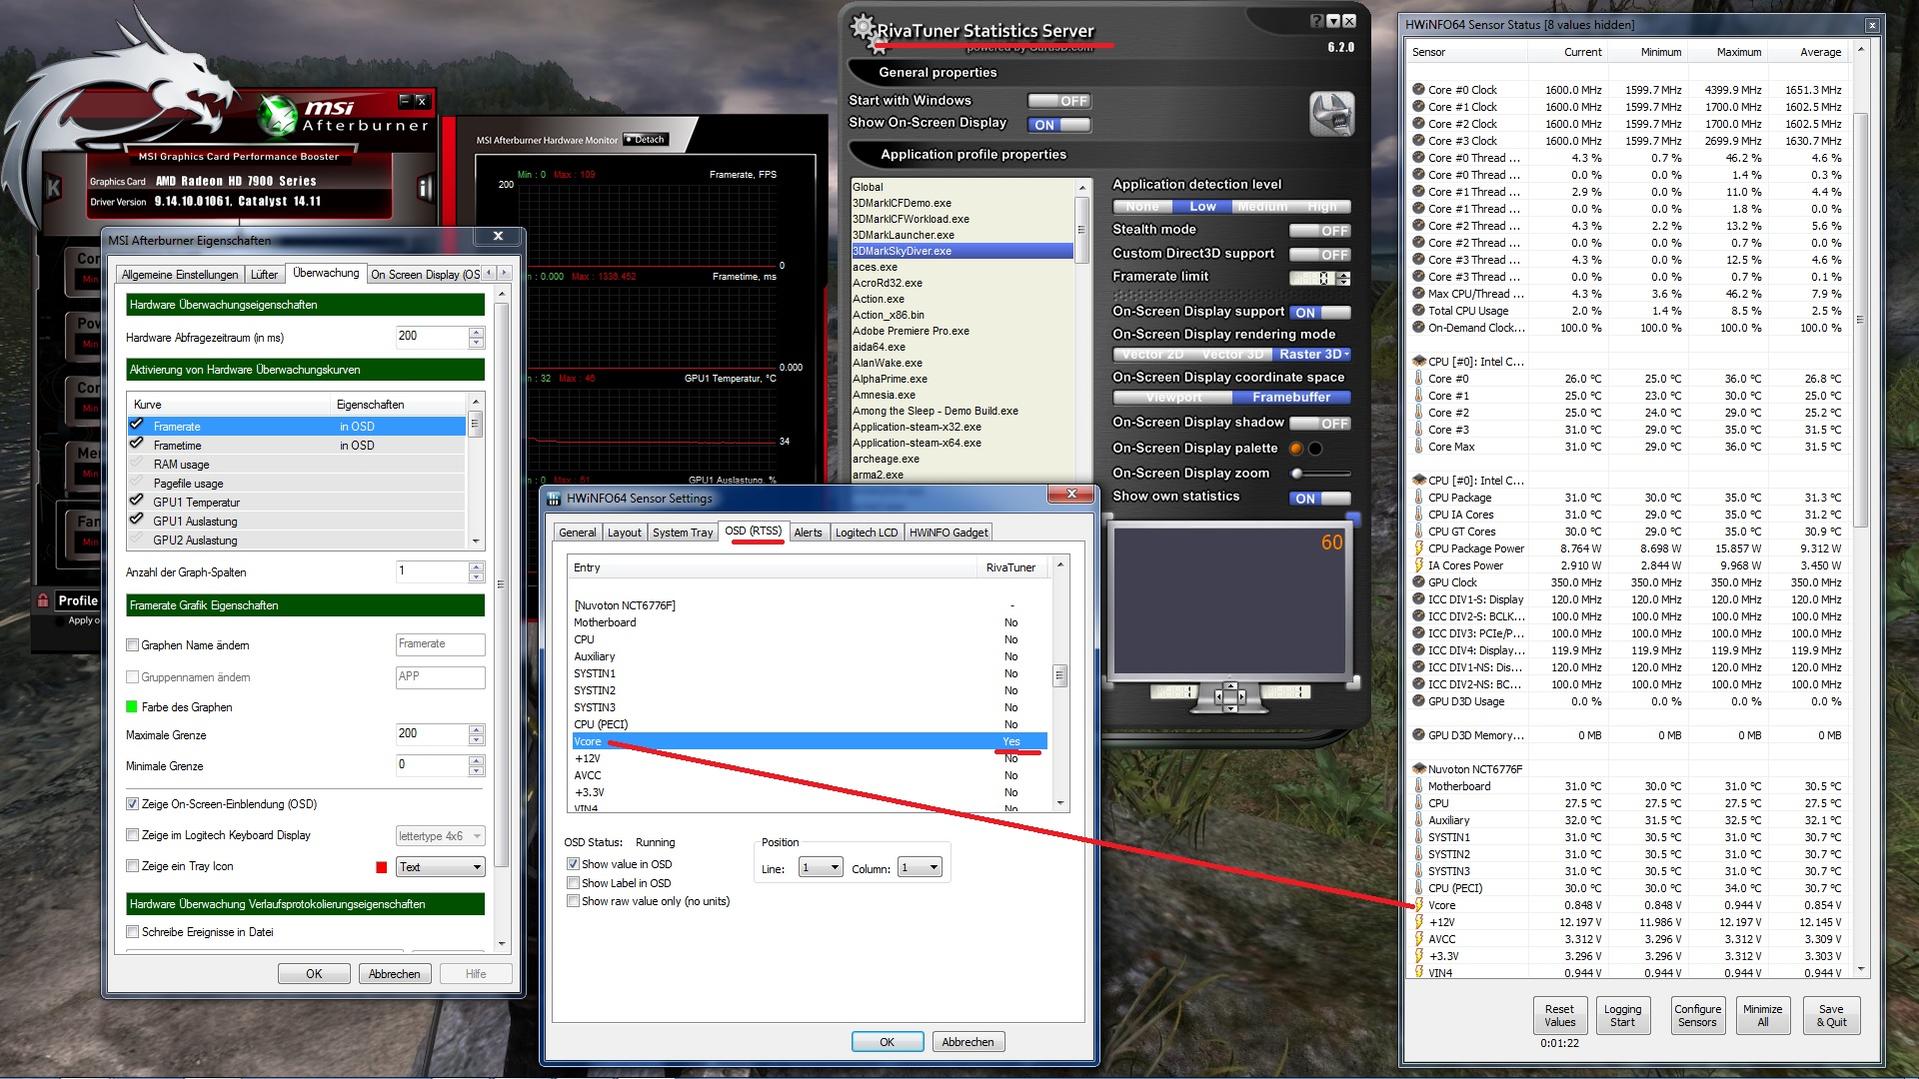
Task: Toggle Show own statistics switch
Action: coord(1320,498)
